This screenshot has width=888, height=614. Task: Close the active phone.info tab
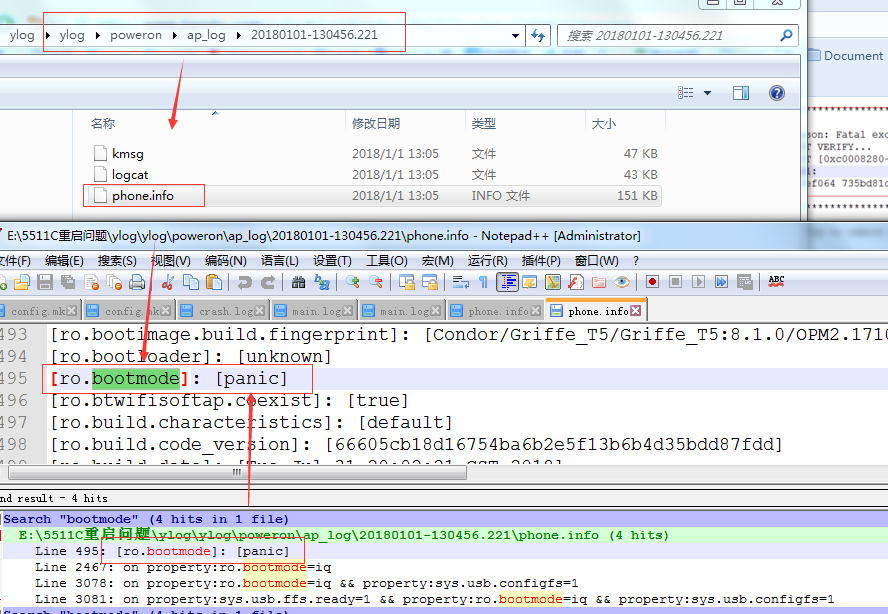point(635,310)
